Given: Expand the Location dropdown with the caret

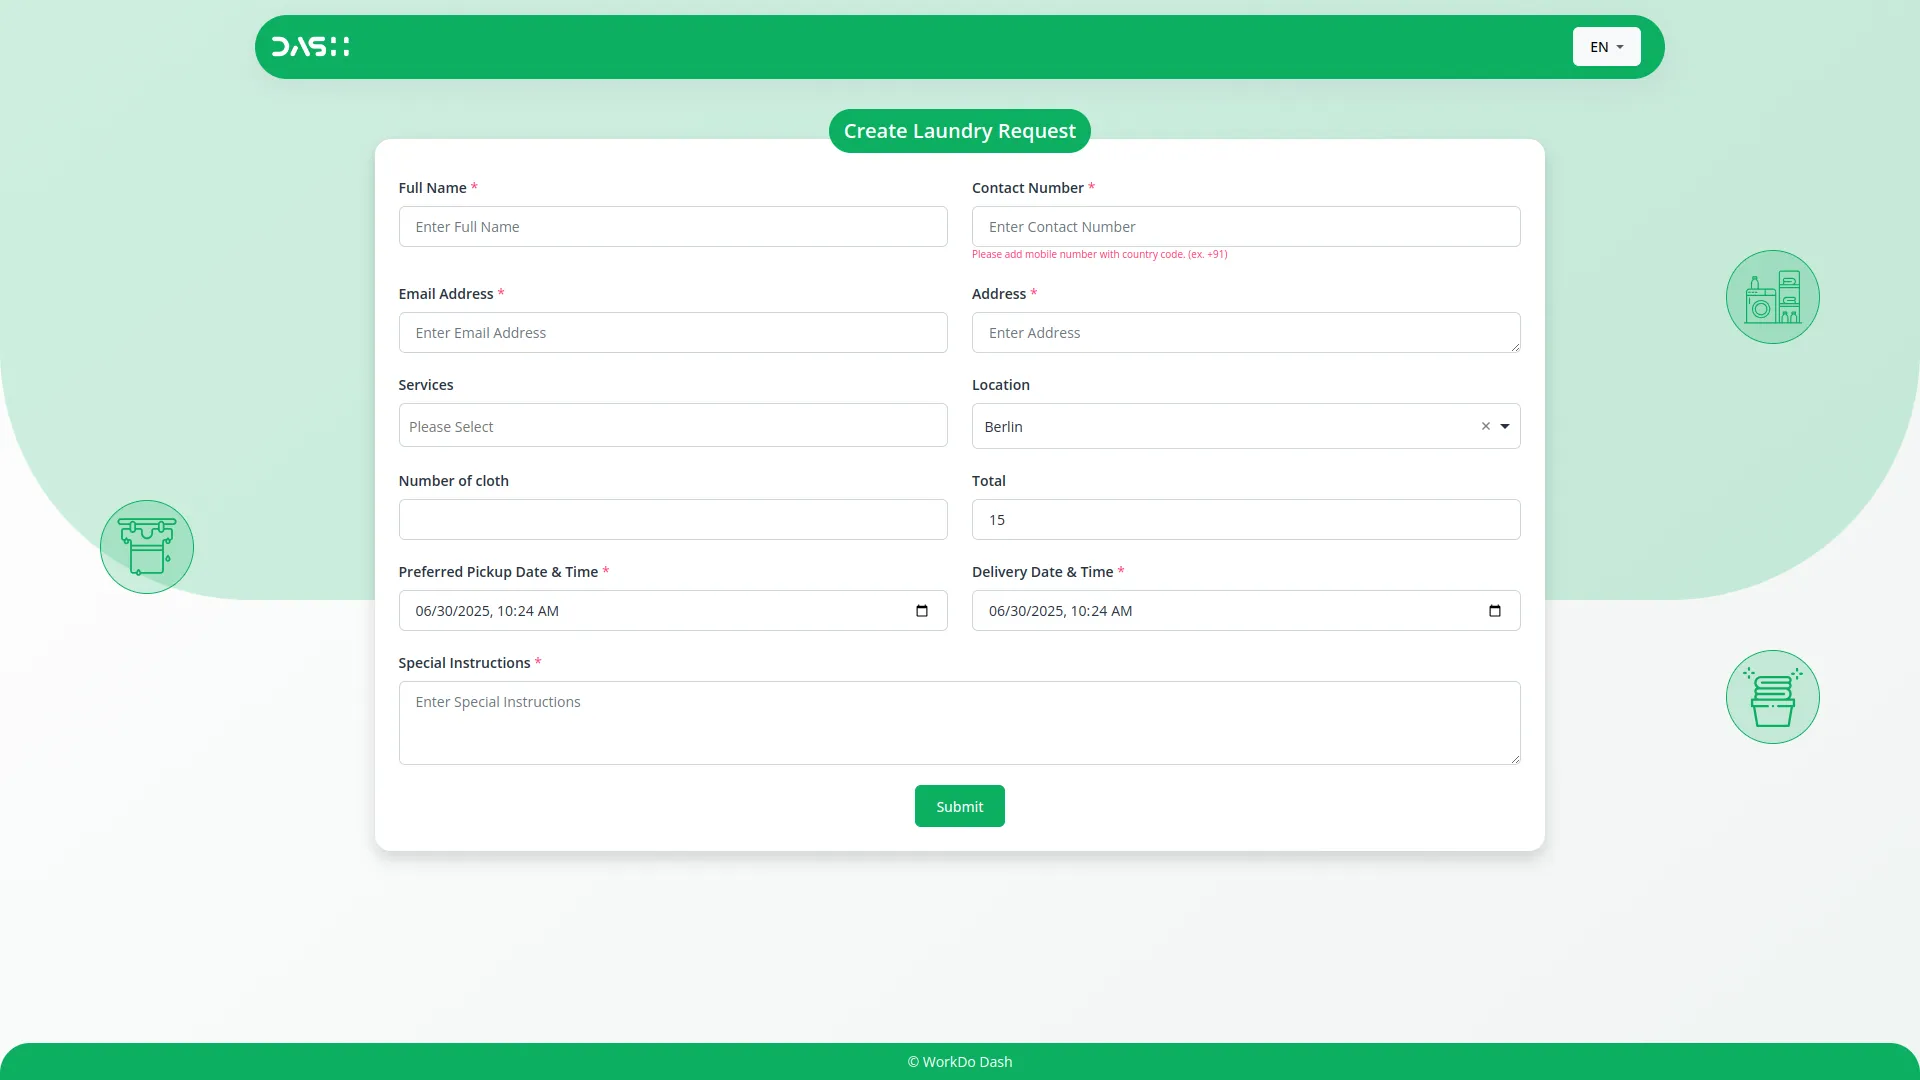Looking at the screenshot, I should click(1507, 426).
